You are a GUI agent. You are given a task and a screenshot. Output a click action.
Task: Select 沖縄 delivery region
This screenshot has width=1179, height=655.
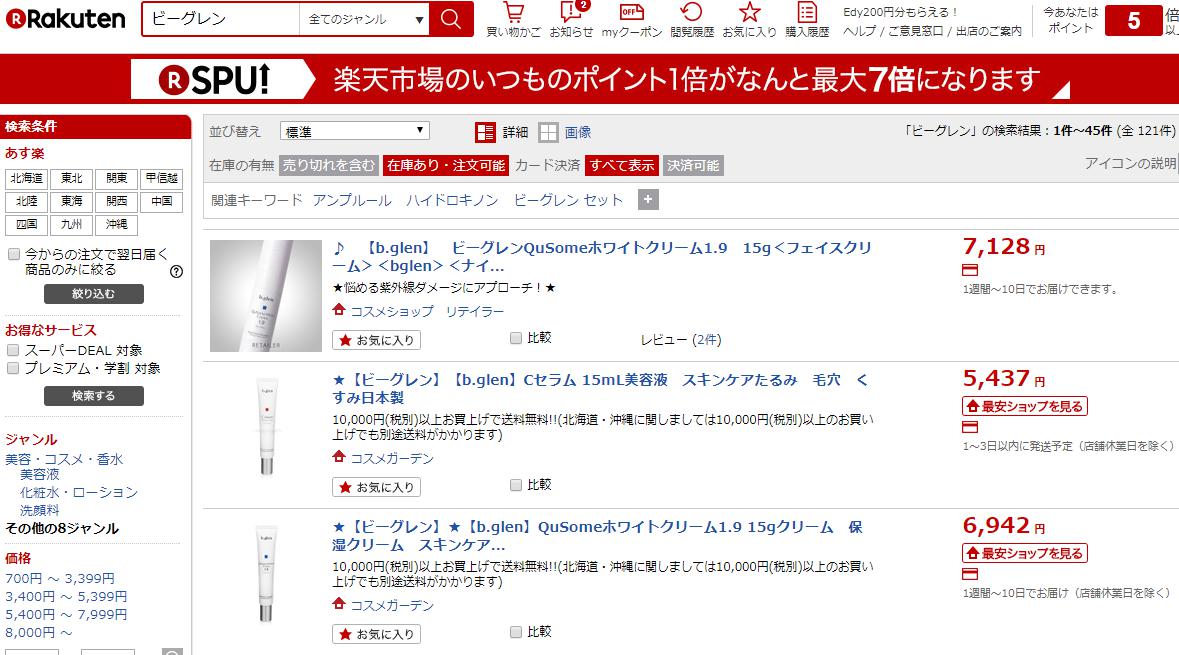point(117,224)
